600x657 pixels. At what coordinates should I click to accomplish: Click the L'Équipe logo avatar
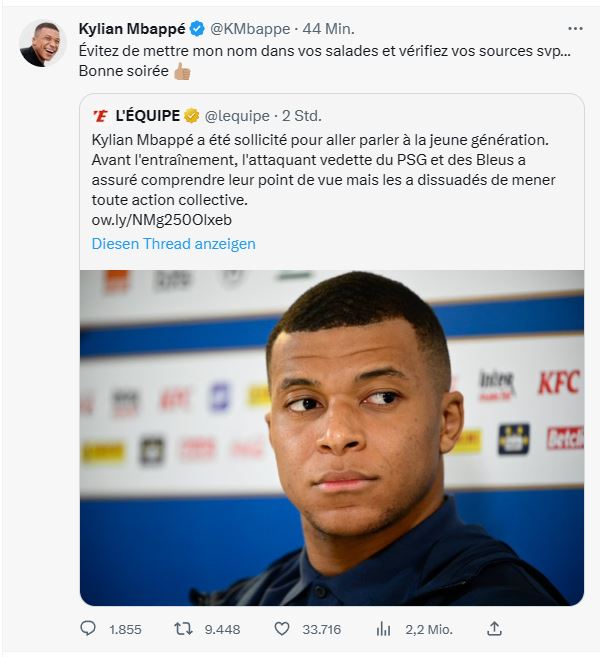click(99, 116)
